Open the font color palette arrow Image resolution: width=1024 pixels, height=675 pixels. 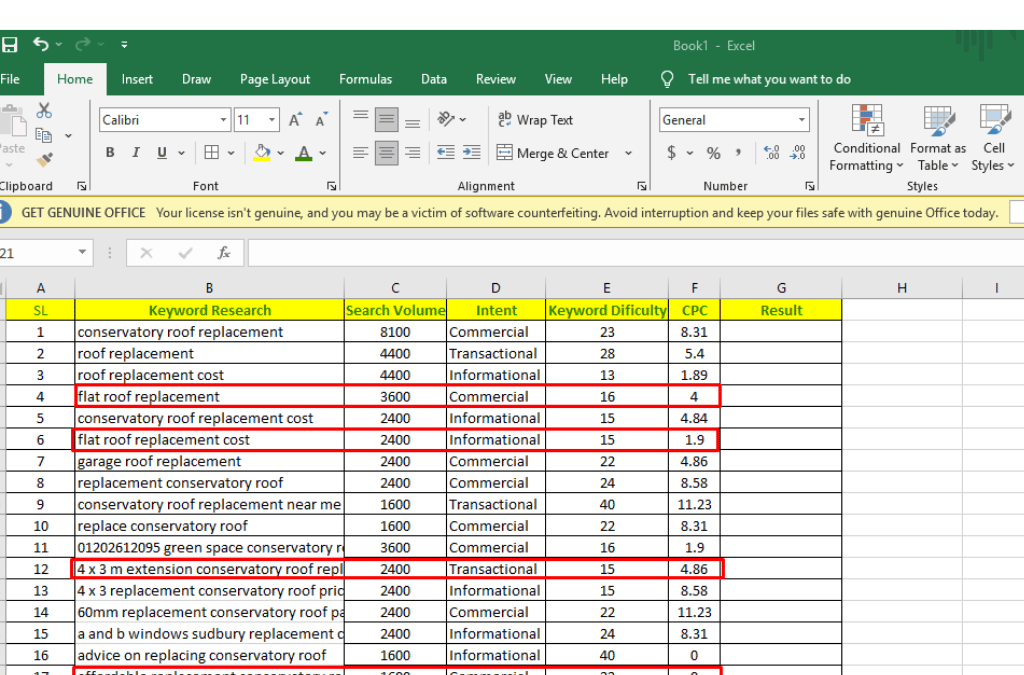323,153
